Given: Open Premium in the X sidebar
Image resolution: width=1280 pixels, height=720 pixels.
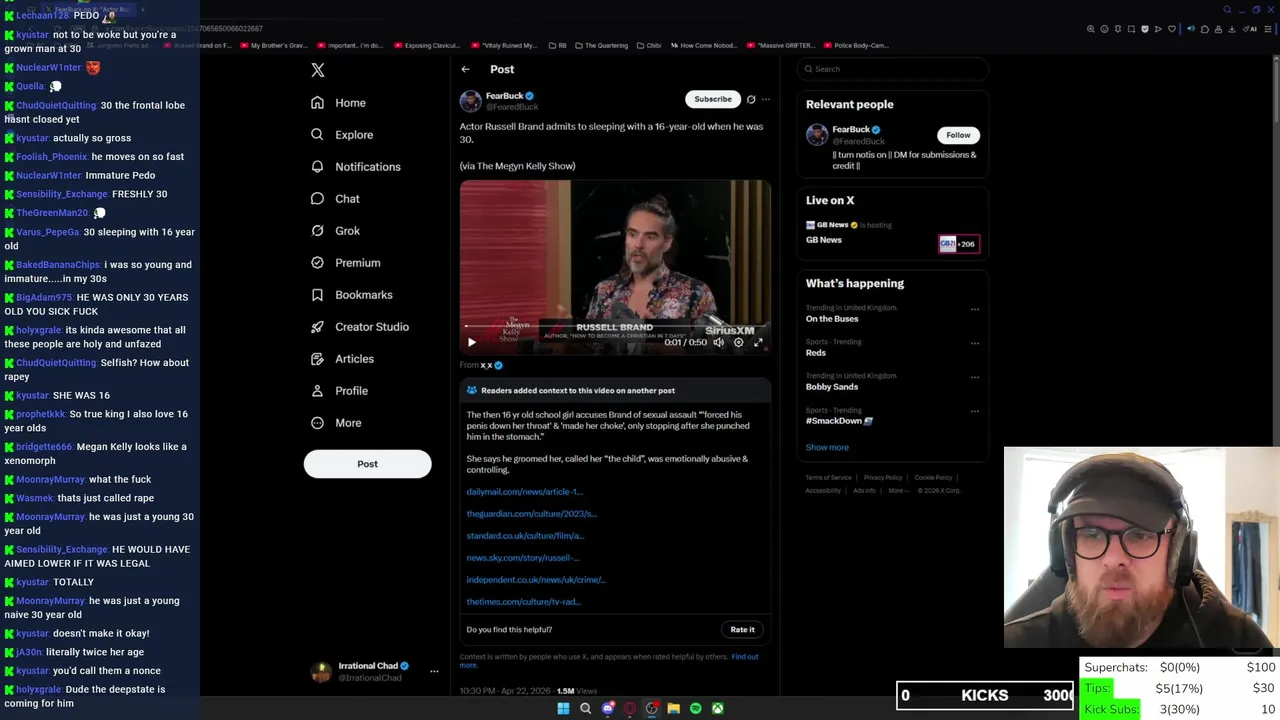Looking at the screenshot, I should click(x=345, y=263).
